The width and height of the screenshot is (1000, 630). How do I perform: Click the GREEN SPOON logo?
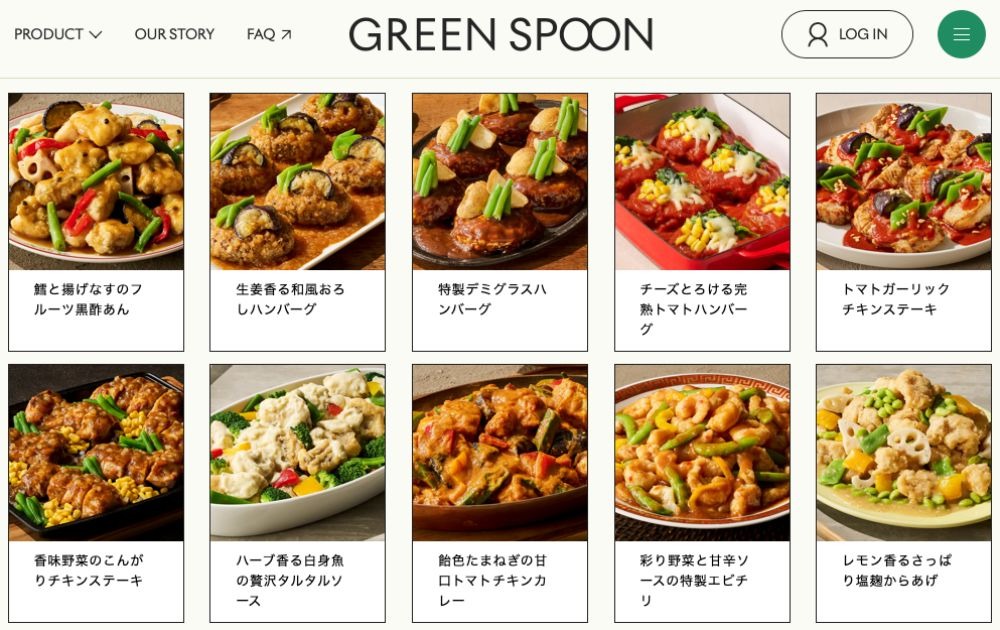501,34
